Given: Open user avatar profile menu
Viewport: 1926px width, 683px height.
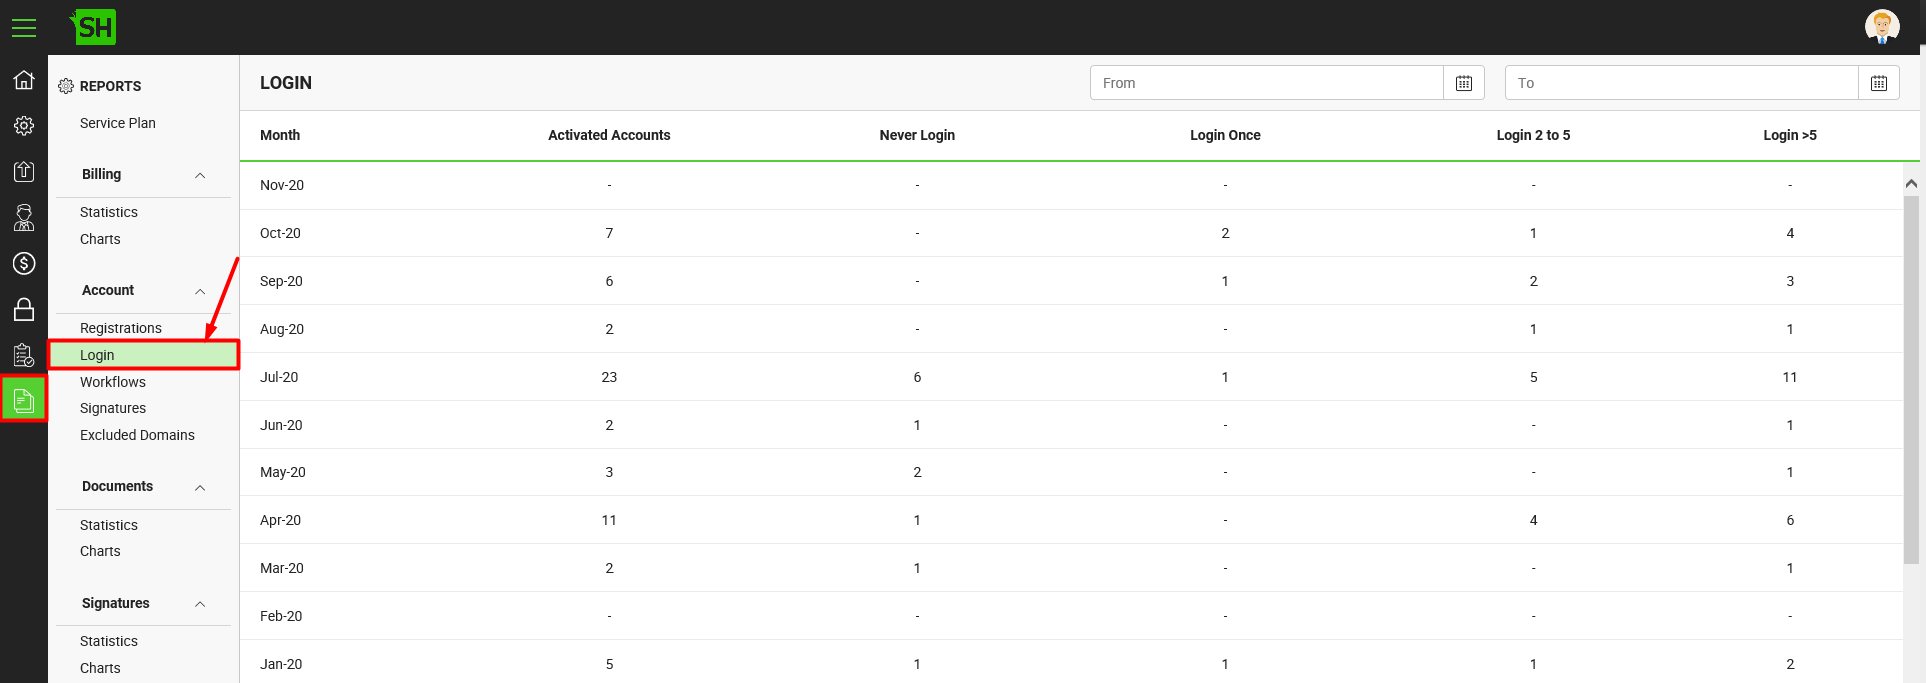Looking at the screenshot, I should [1882, 27].
